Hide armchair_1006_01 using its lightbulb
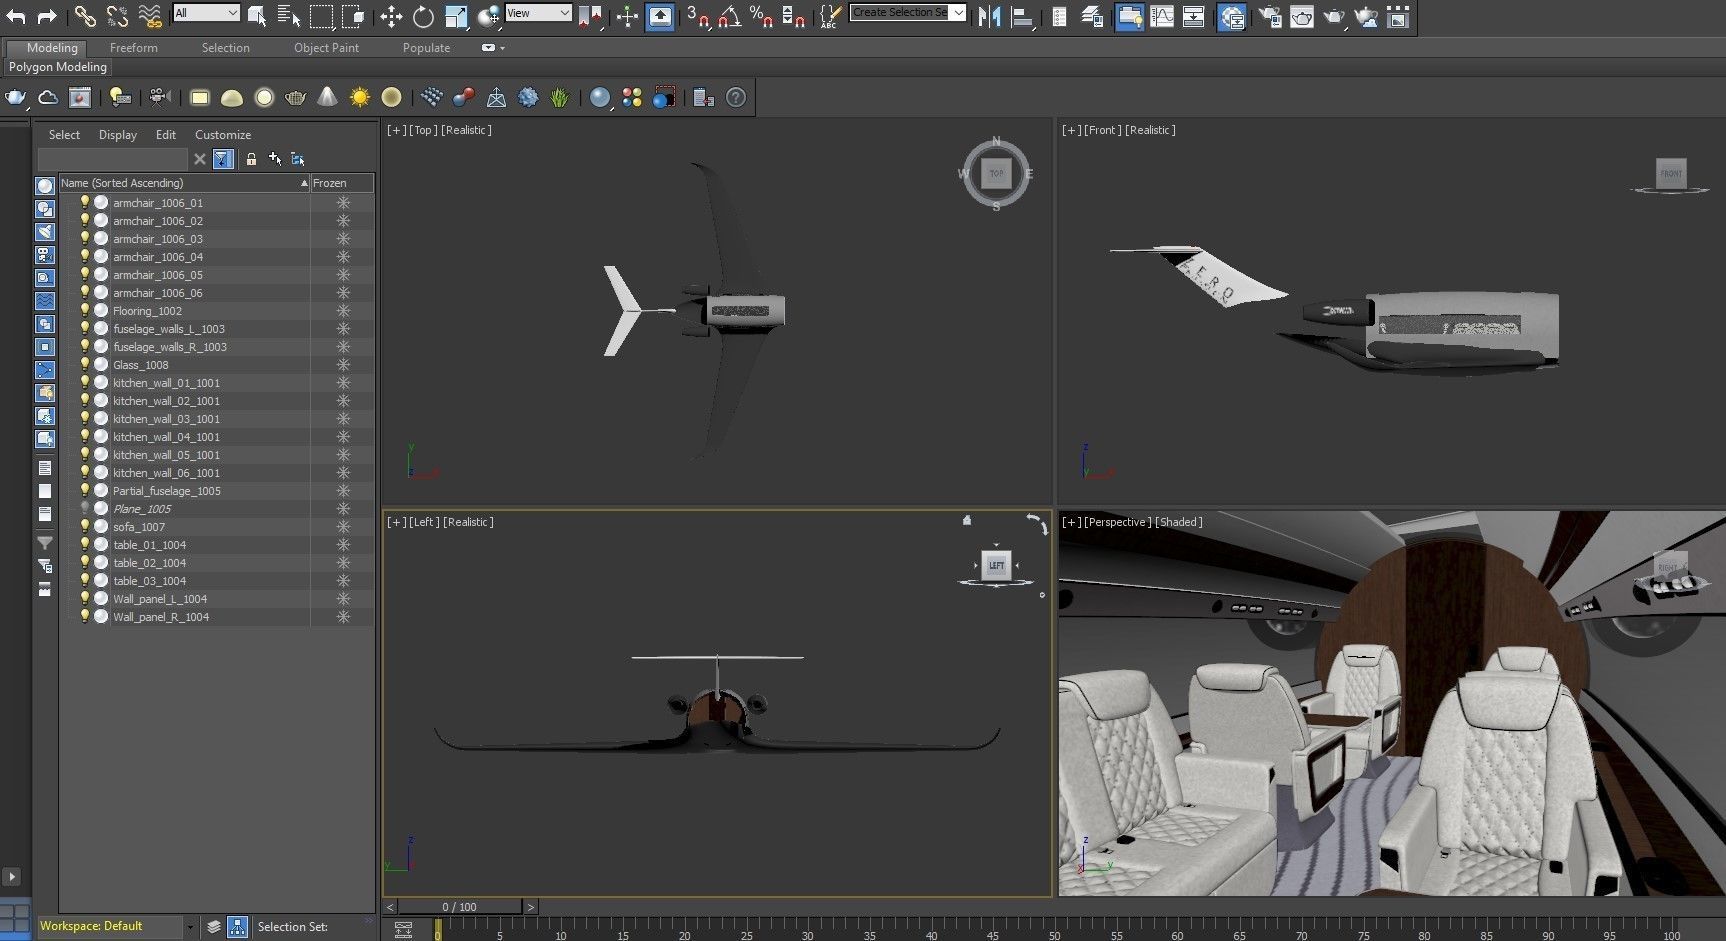 click(85, 202)
